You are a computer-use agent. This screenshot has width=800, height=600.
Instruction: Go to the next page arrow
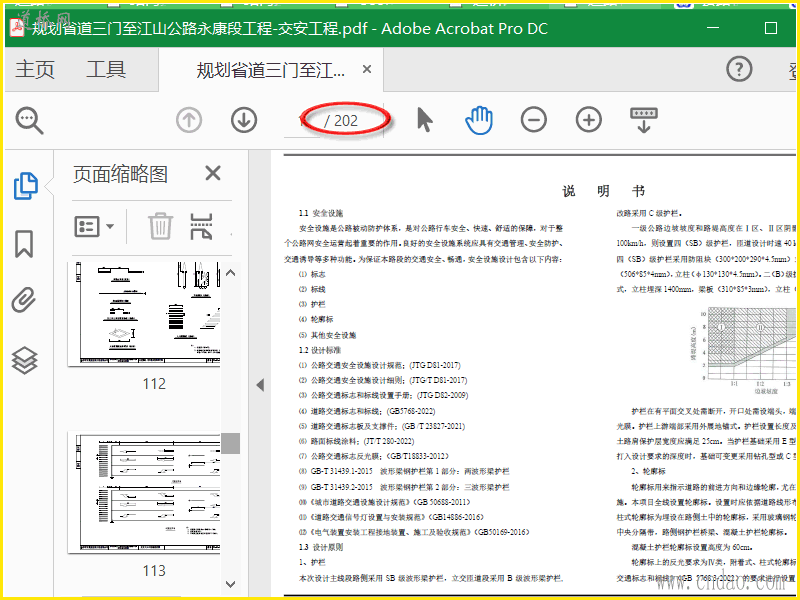pos(244,120)
